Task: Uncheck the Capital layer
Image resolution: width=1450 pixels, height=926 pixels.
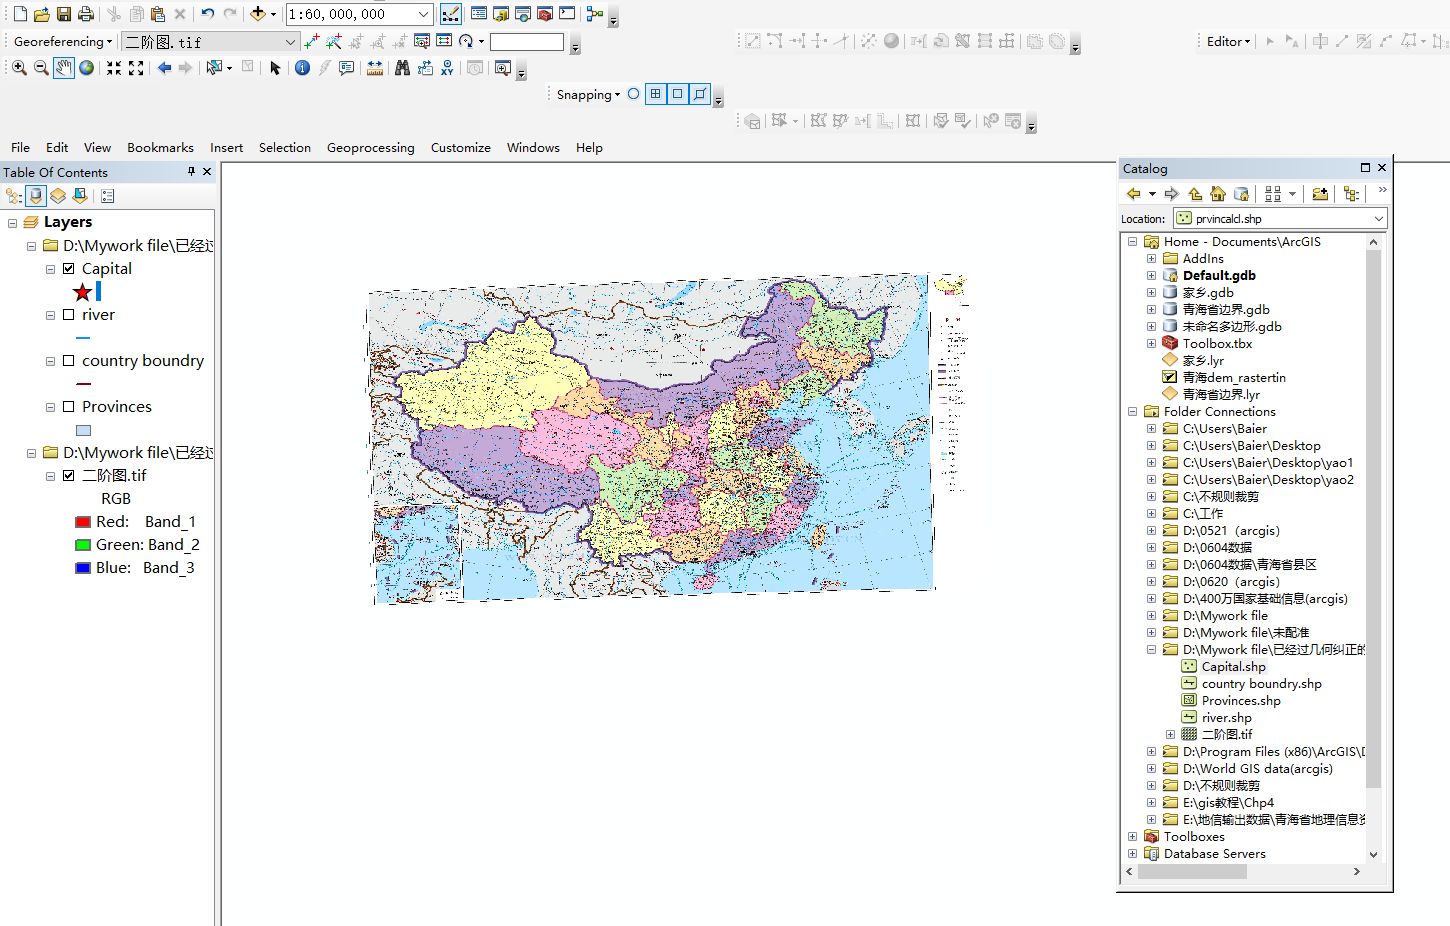Action: (69, 269)
